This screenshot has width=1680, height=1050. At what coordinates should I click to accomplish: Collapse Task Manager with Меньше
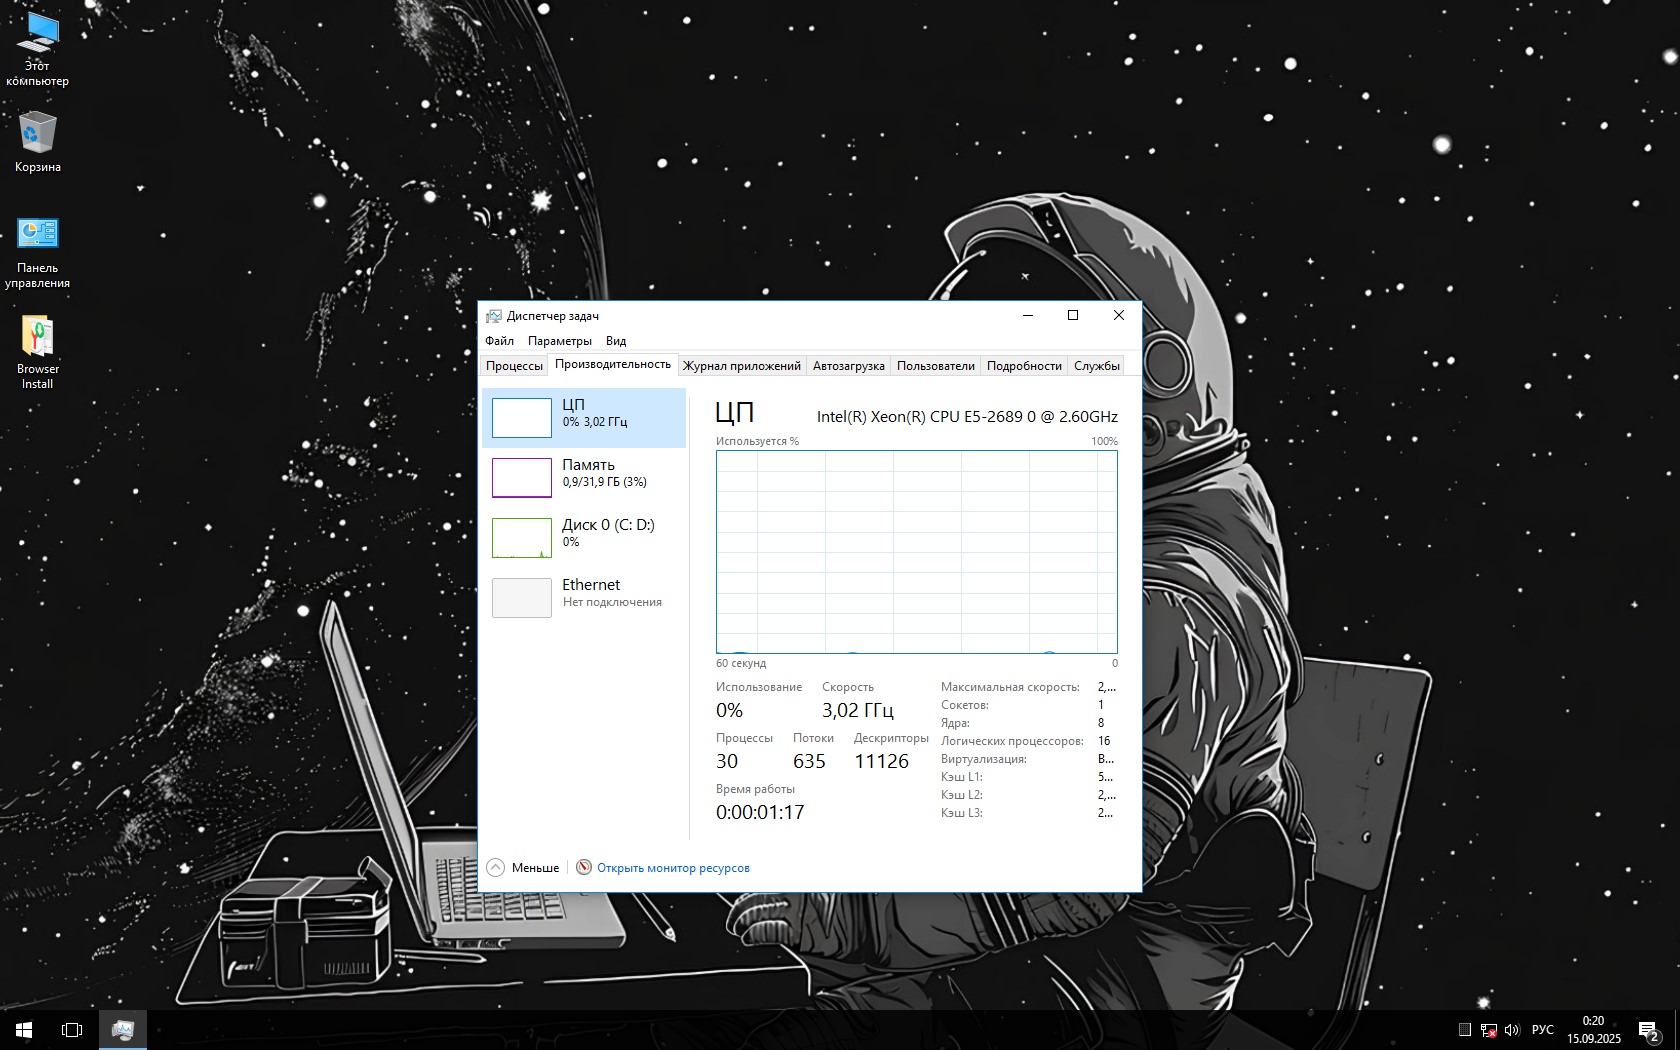pos(524,868)
